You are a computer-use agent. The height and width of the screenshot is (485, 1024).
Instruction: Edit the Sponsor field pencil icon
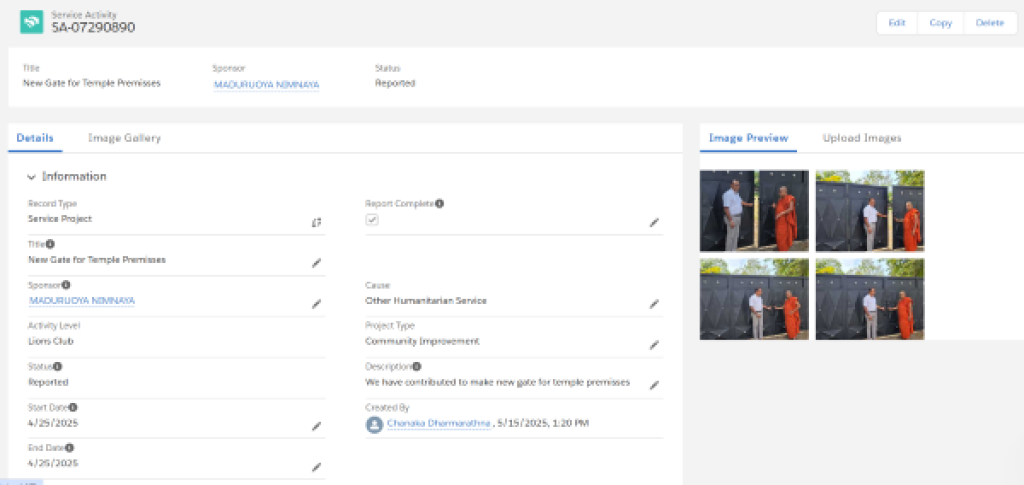click(317, 304)
